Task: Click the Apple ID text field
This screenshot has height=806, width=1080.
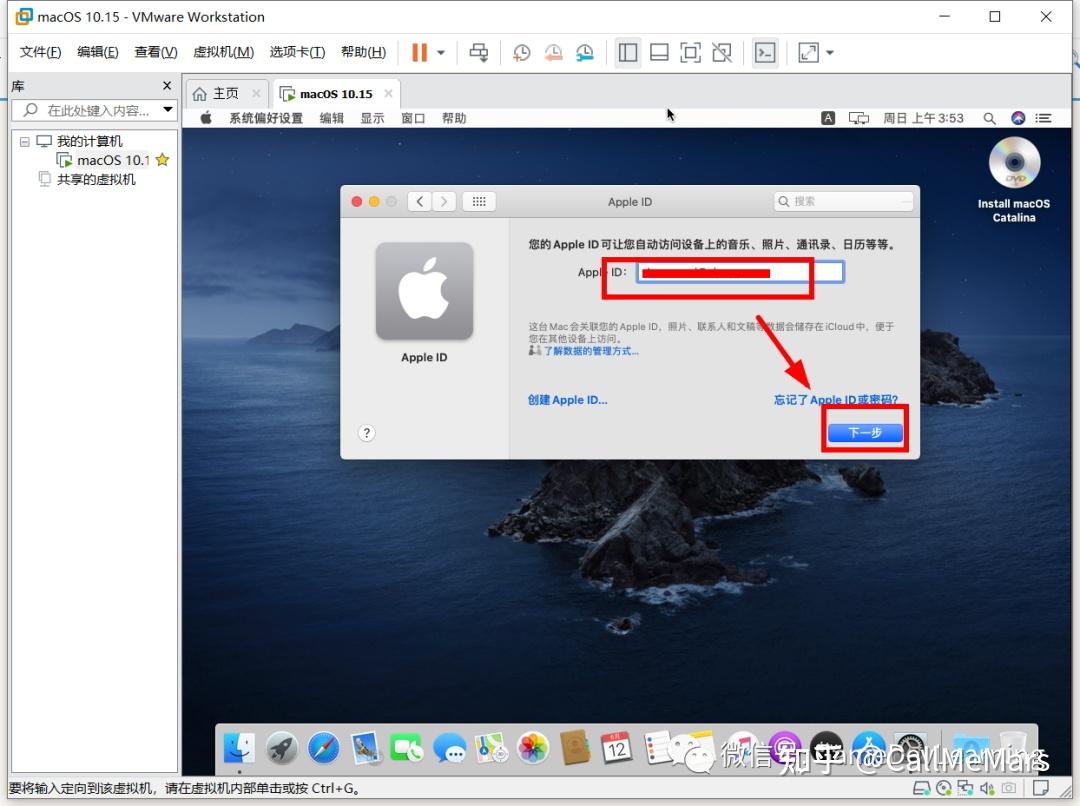Action: [740, 272]
